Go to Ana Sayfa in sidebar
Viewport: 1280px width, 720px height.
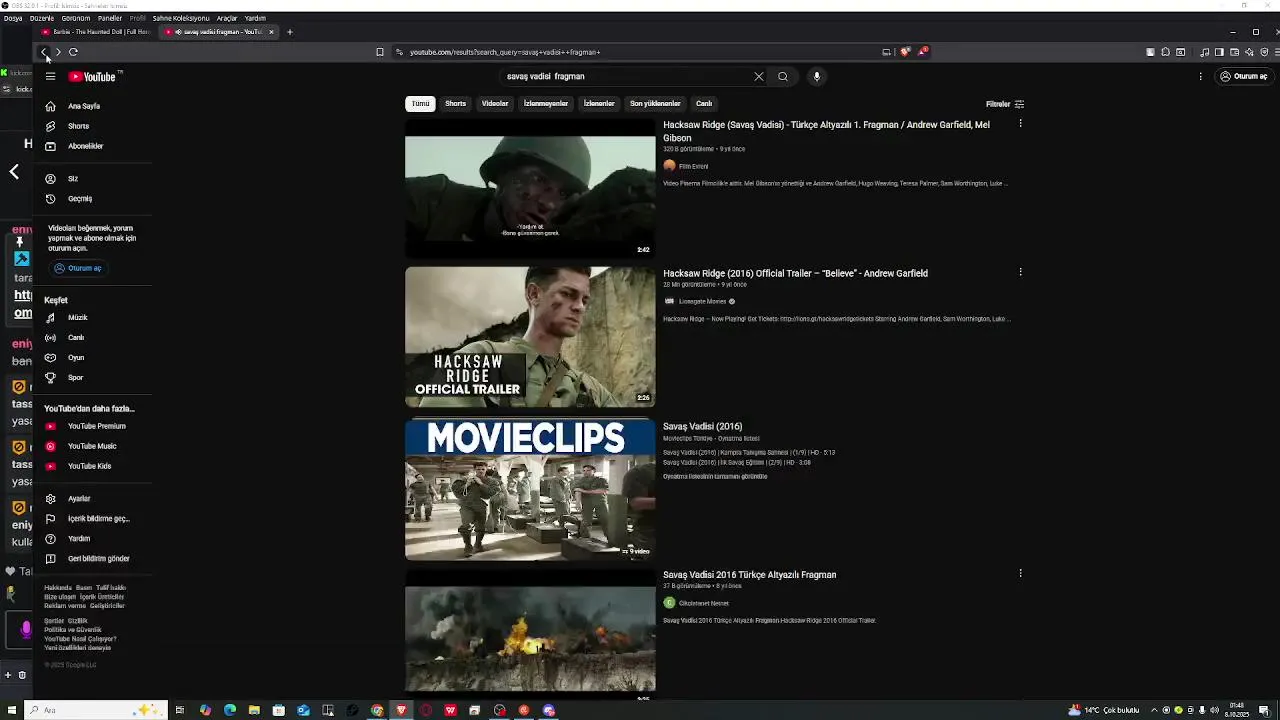tap(84, 106)
